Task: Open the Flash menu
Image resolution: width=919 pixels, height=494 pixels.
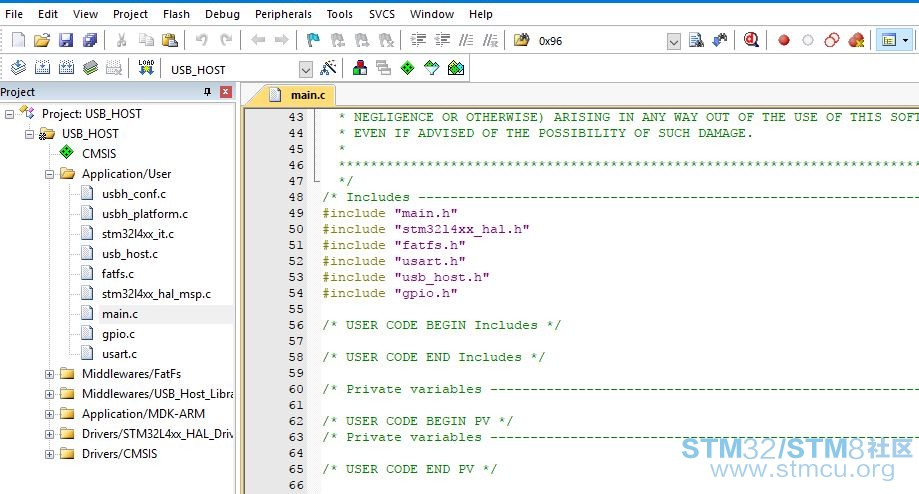Action: pyautogui.click(x=176, y=14)
